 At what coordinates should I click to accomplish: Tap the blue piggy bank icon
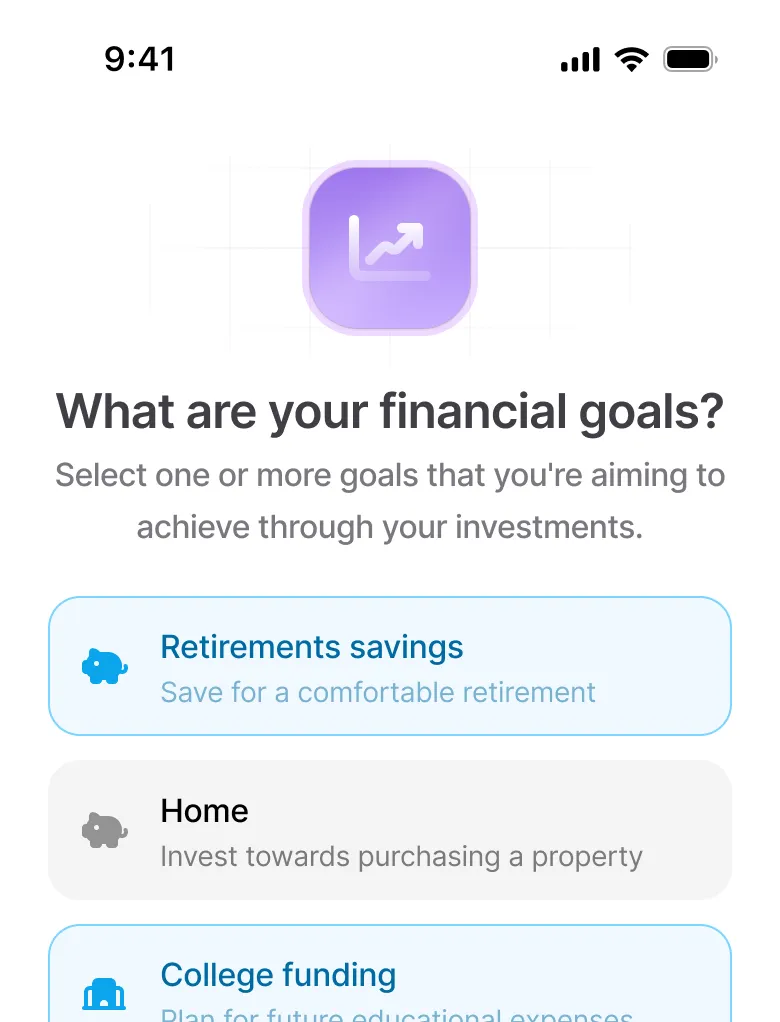(104, 667)
